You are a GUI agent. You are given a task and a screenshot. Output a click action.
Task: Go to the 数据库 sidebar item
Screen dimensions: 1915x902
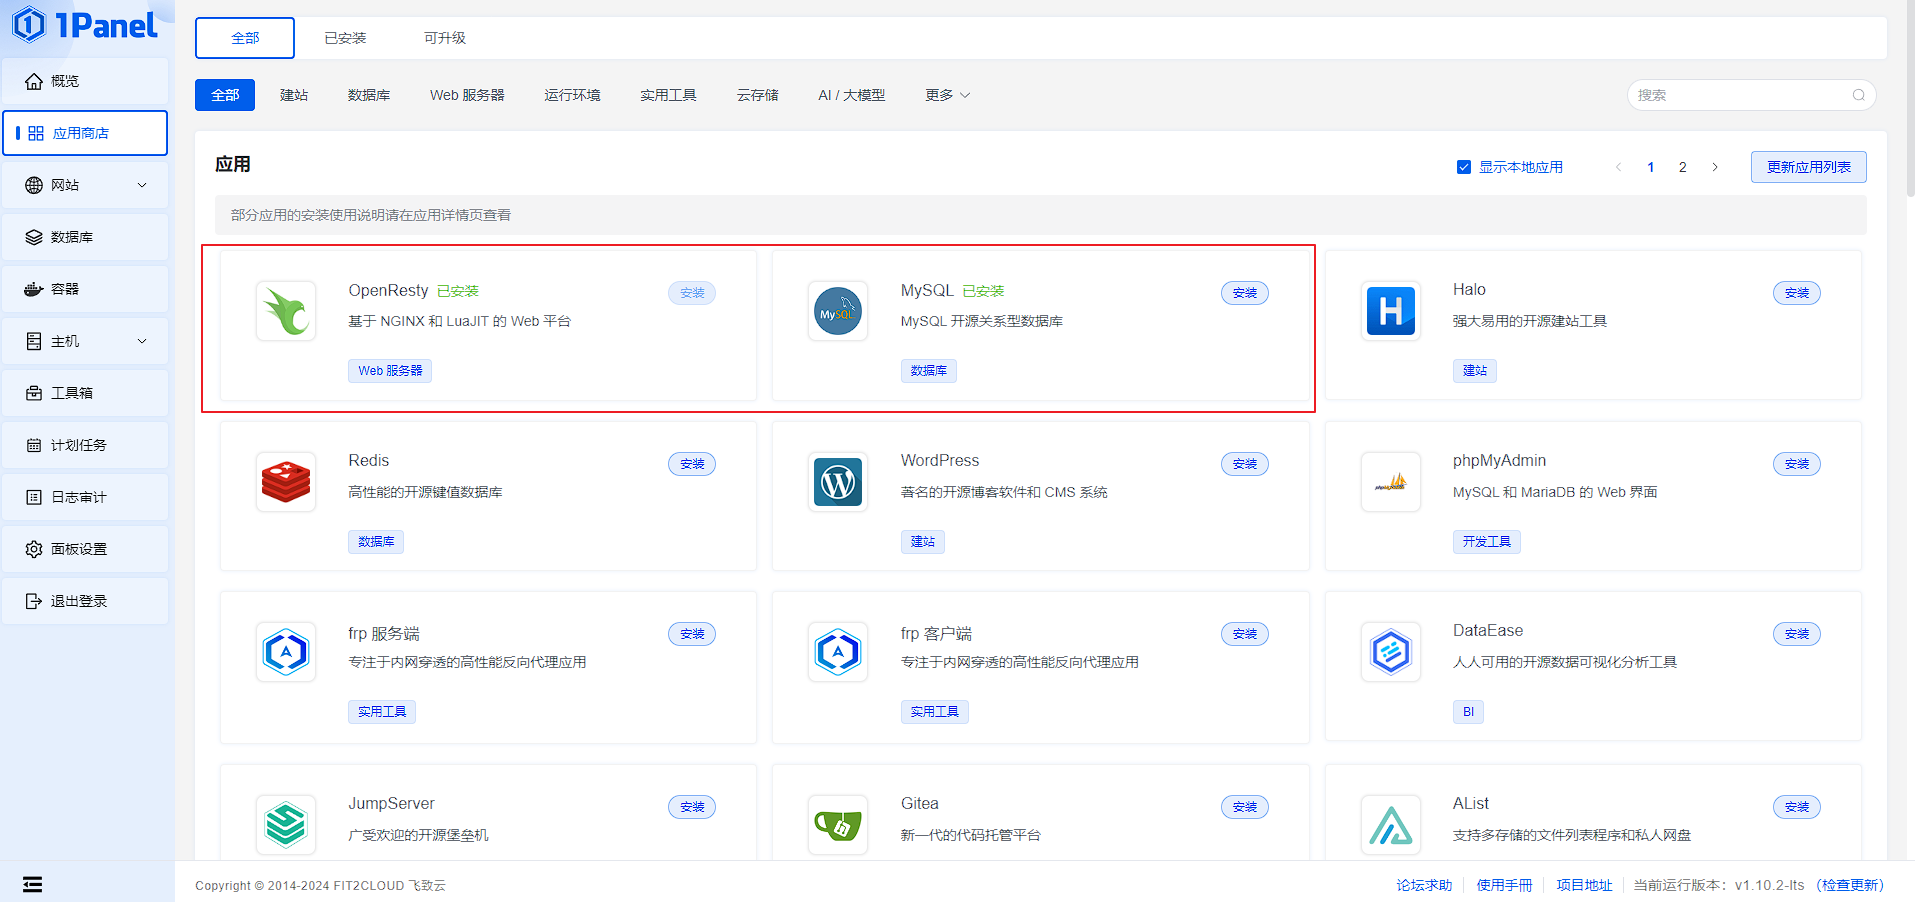[x=85, y=237]
